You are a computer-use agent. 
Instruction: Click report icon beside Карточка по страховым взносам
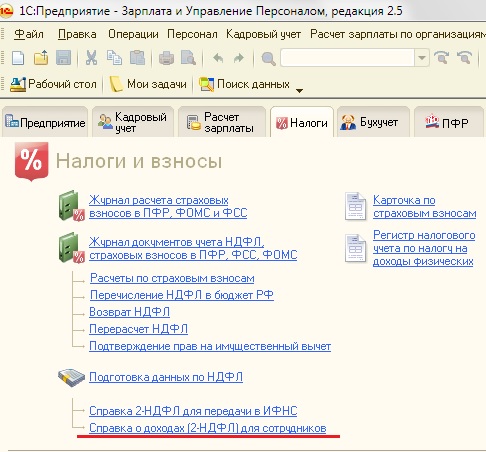355,206
